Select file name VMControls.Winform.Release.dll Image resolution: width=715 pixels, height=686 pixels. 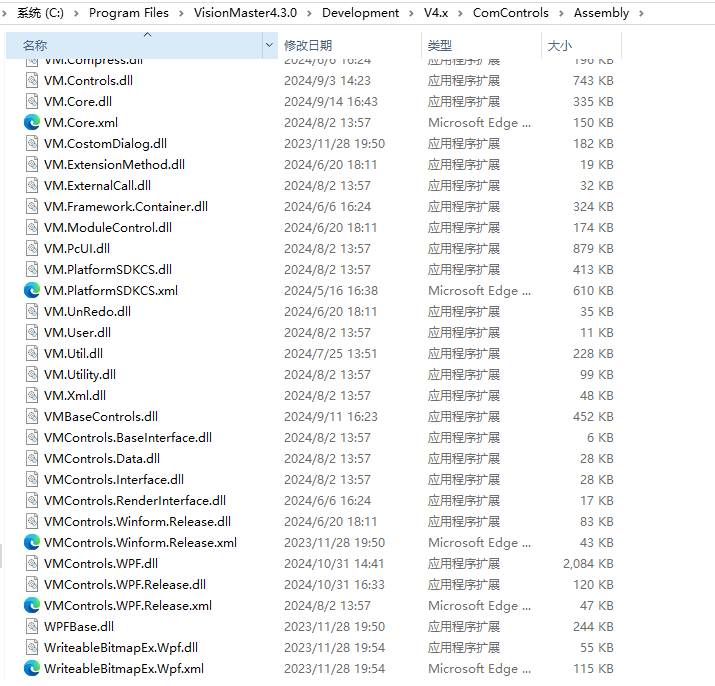coord(137,521)
